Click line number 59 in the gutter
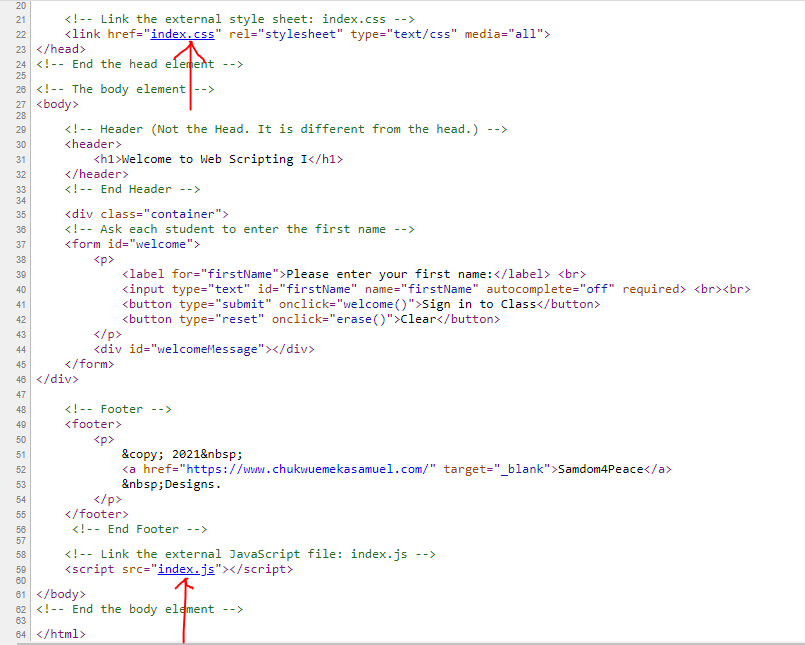Screen dimensions: 805x645 coord(21,570)
